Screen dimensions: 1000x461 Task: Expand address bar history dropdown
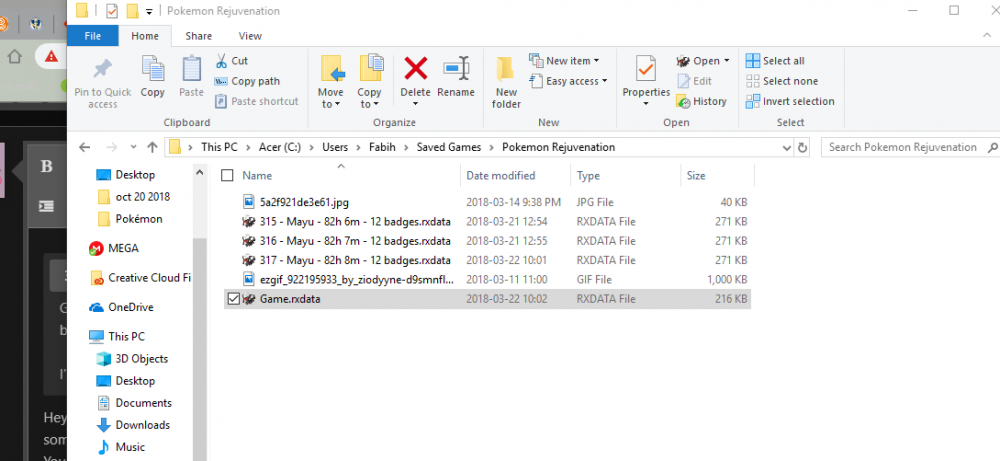[787, 147]
